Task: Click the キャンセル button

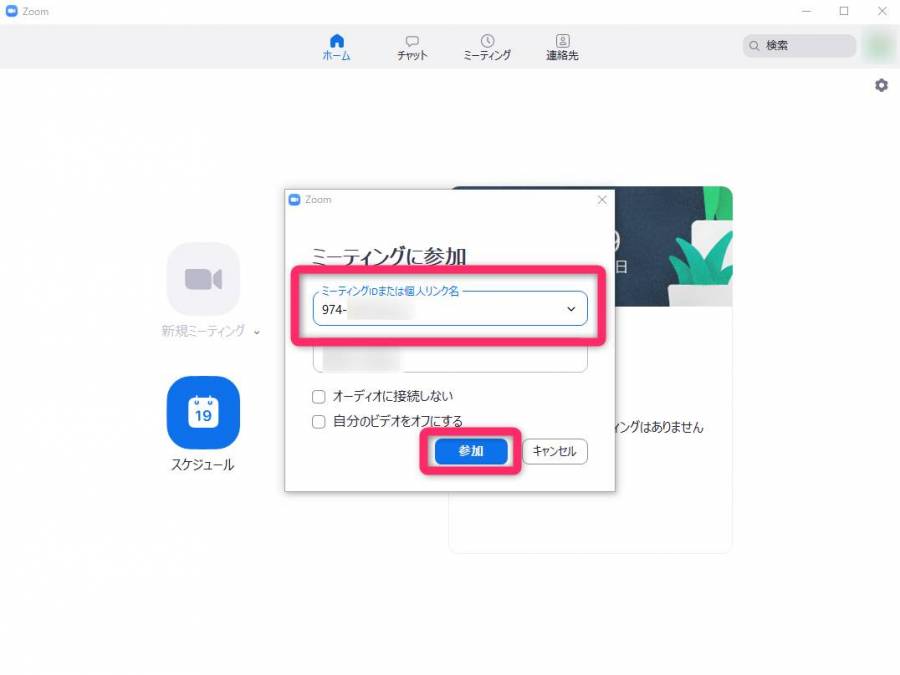Action: tap(554, 451)
